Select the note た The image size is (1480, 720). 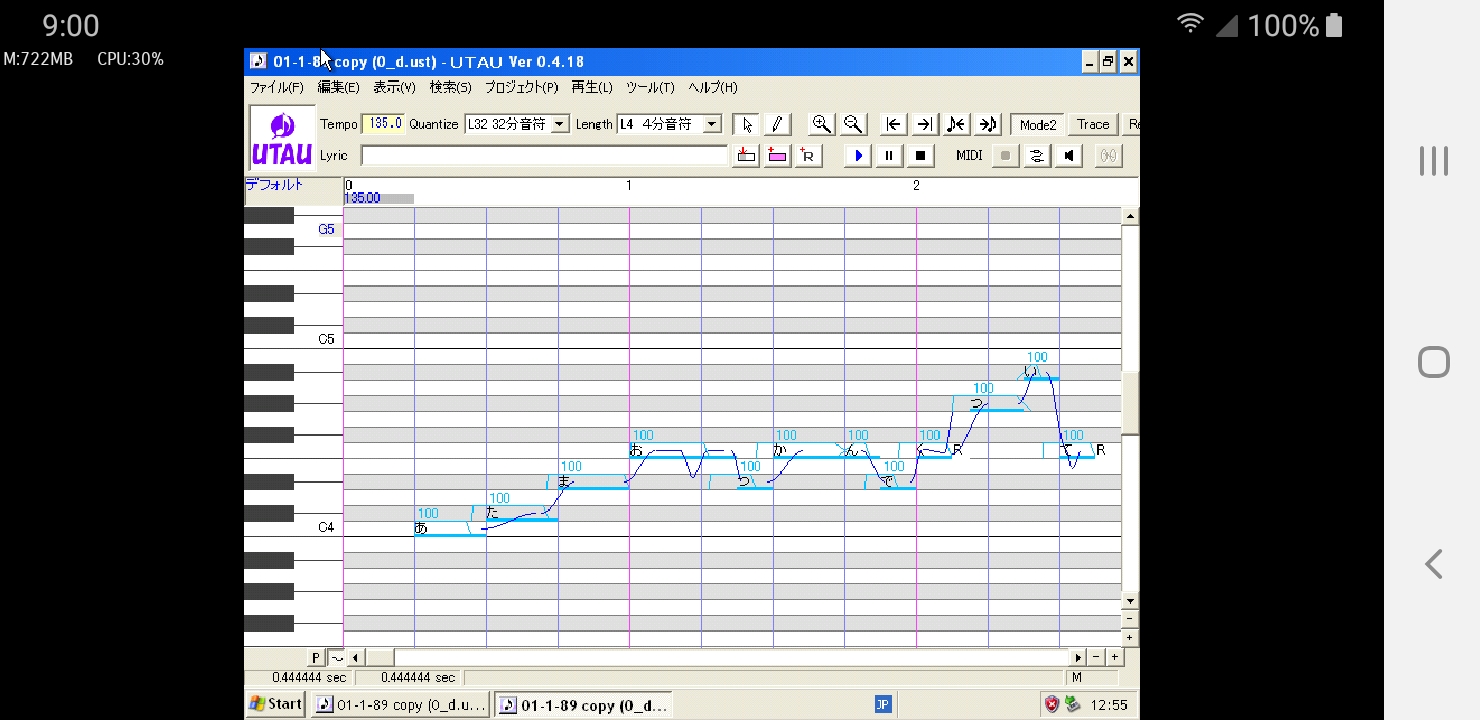[x=522, y=513]
